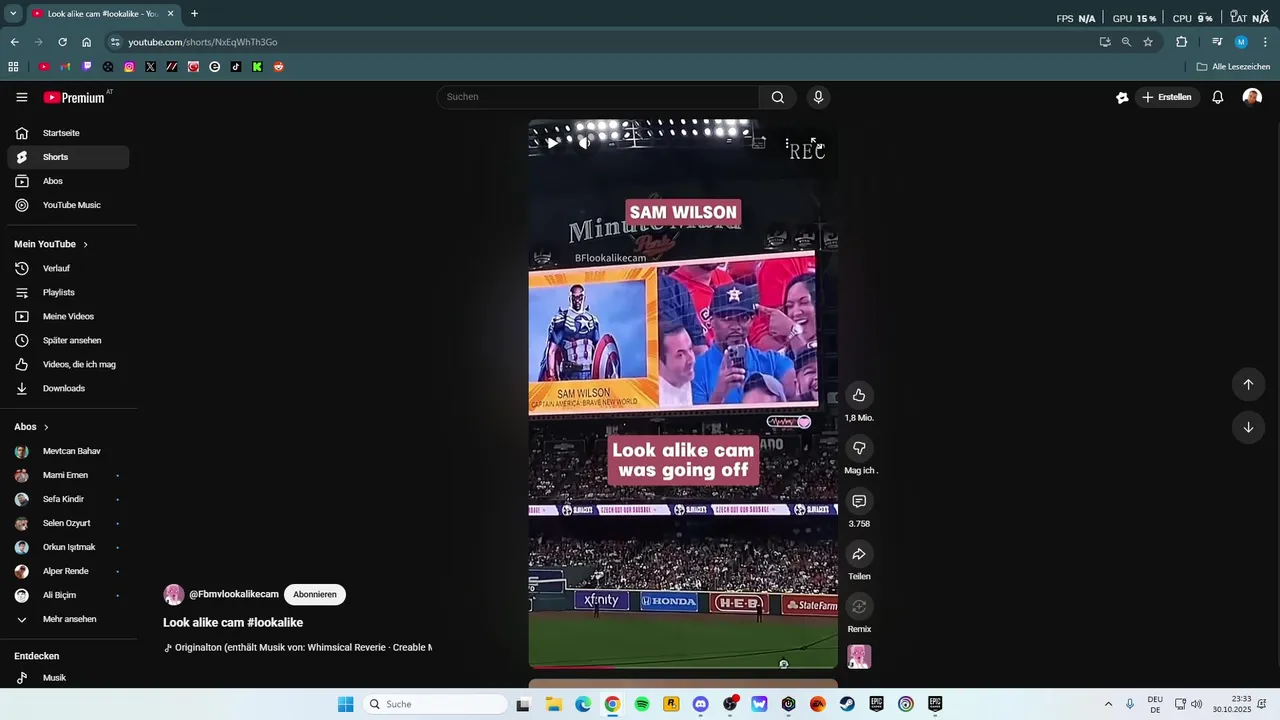Open the @Fbmvlookalikecam channel link

click(x=234, y=594)
